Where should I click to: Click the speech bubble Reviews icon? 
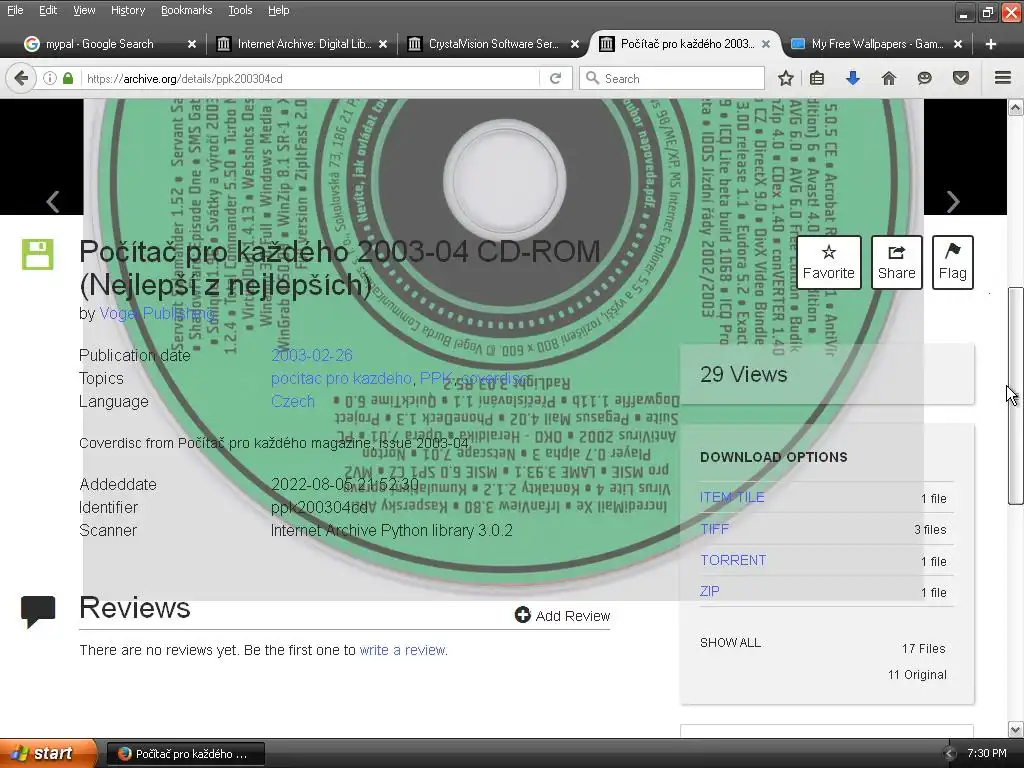(38, 611)
